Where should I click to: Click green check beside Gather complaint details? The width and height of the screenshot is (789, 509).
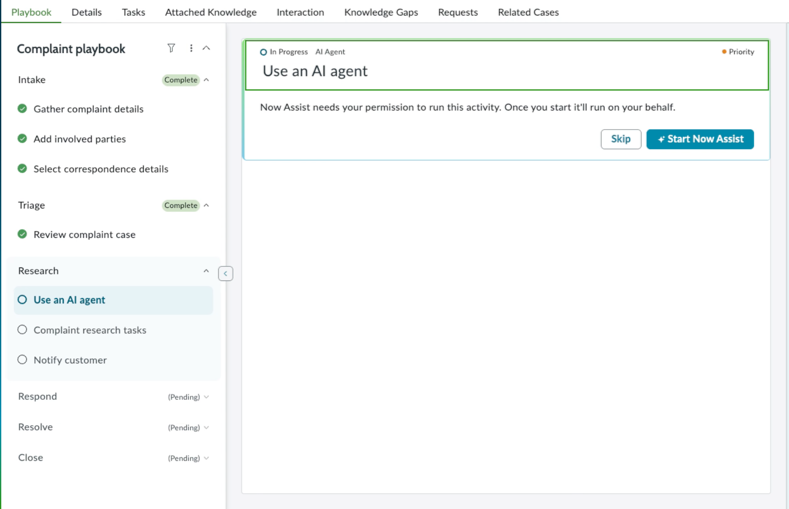click(22, 109)
